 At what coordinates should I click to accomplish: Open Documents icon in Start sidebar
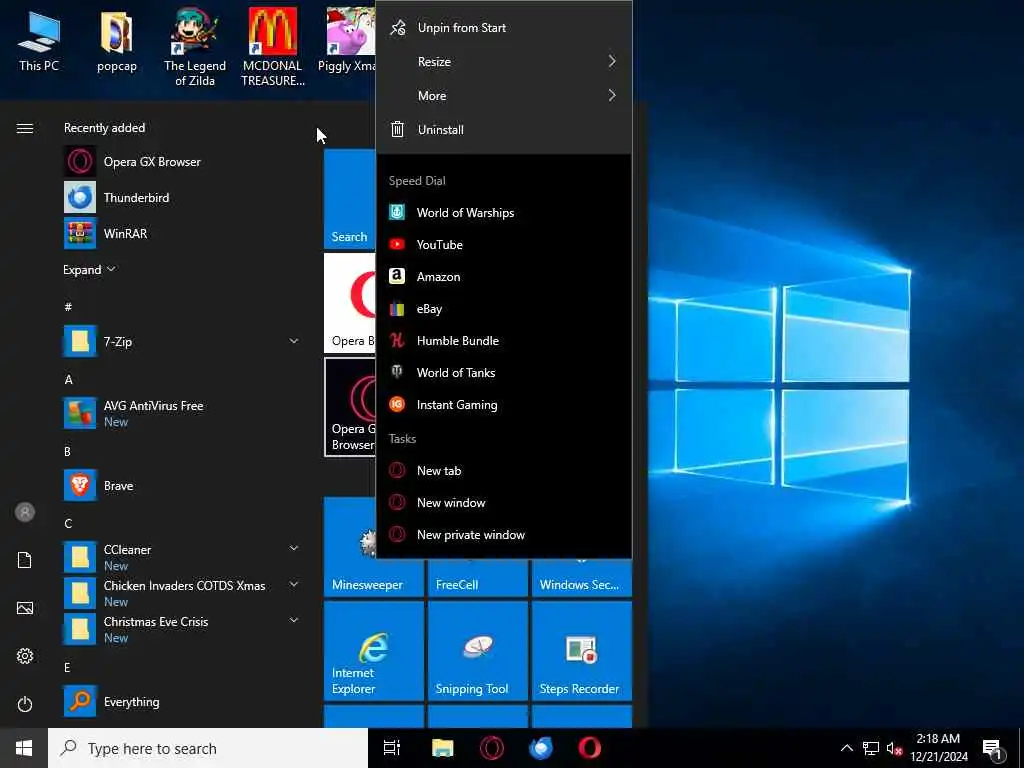[25, 560]
